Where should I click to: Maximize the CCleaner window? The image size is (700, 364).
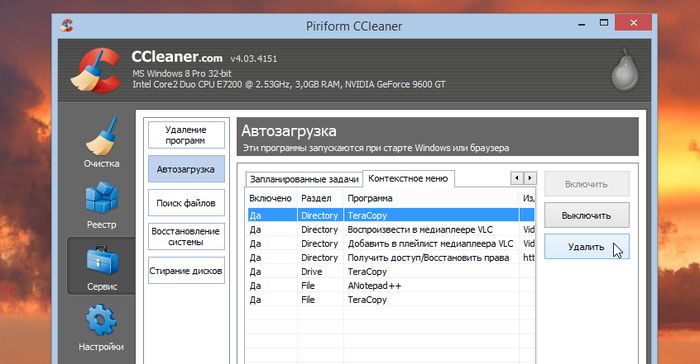604,23
